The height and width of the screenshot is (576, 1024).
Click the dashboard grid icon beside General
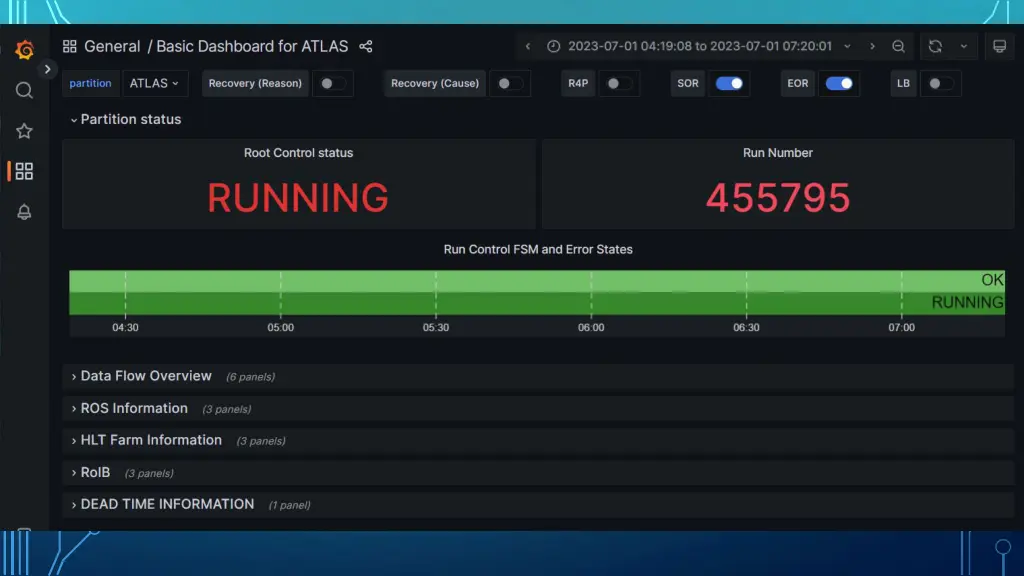(69, 46)
